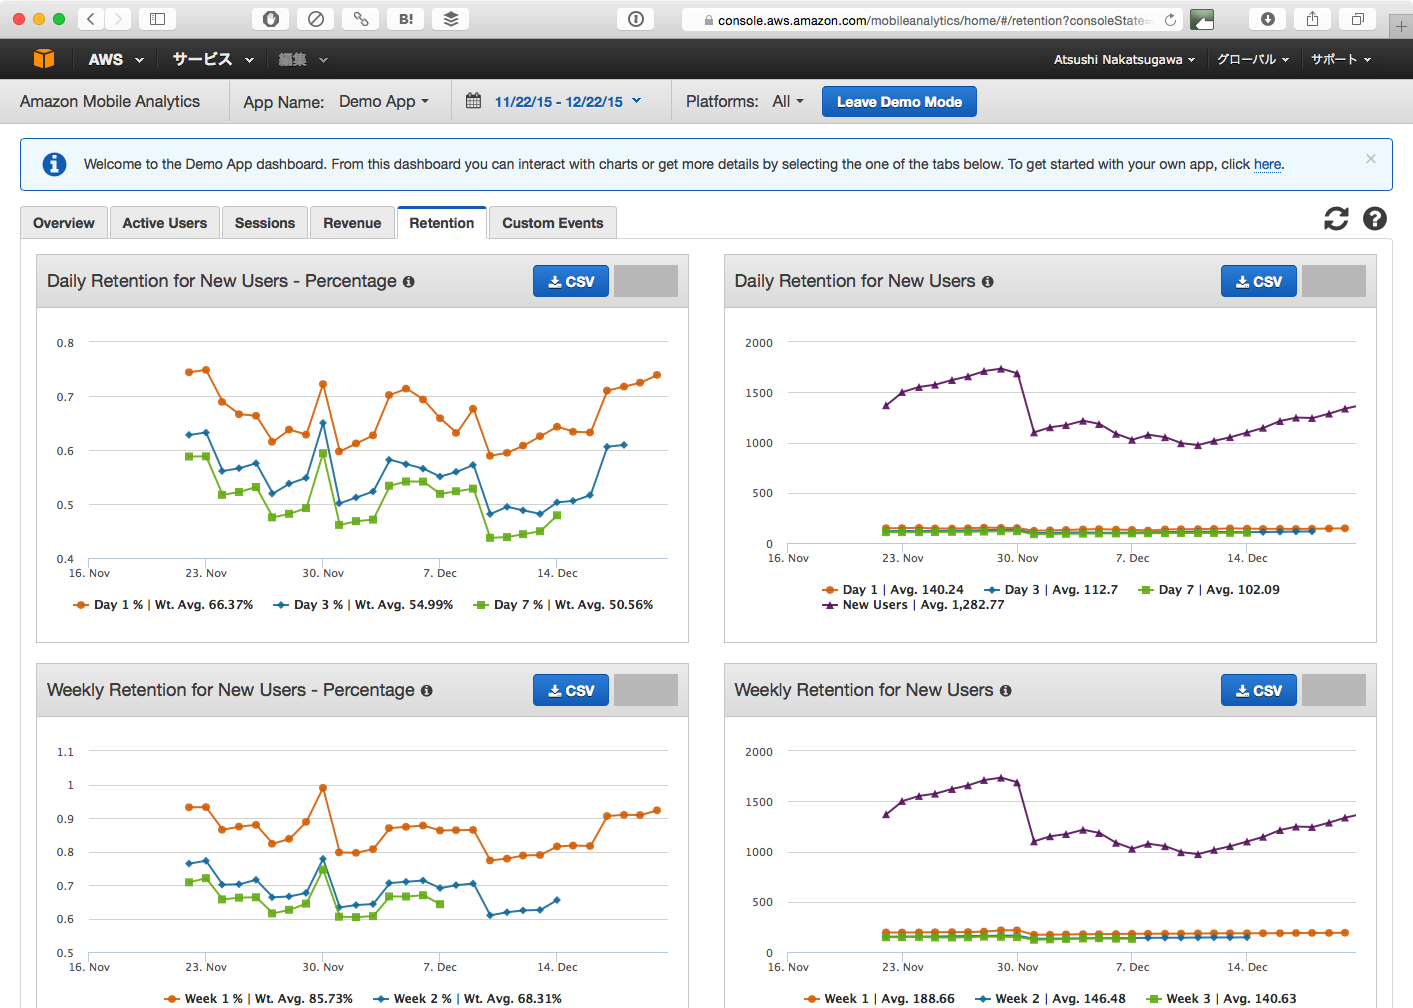Click the Safari sidebar toggle icon
The height and width of the screenshot is (1008, 1413).
[157, 19]
